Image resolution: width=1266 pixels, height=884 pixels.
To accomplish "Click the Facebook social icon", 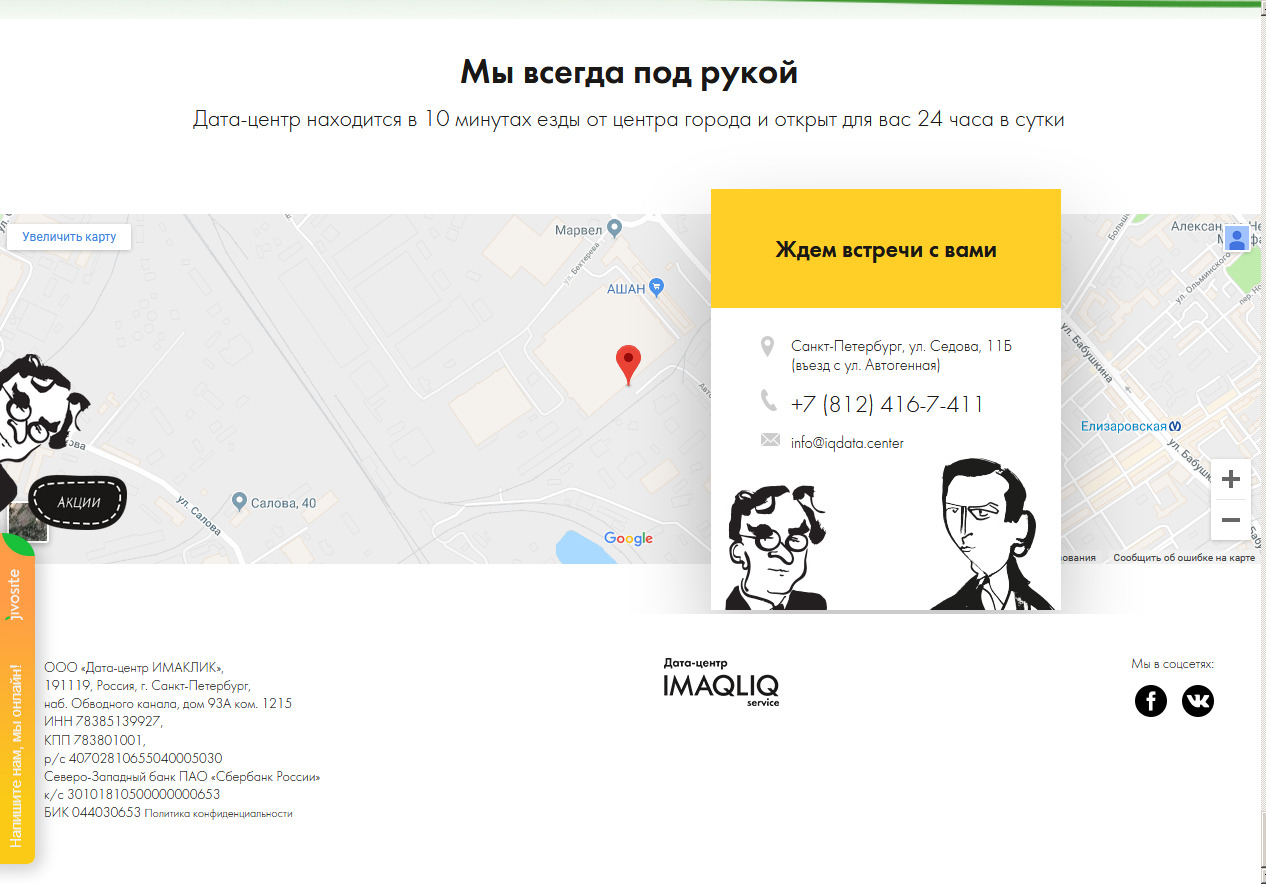I will 1151,700.
